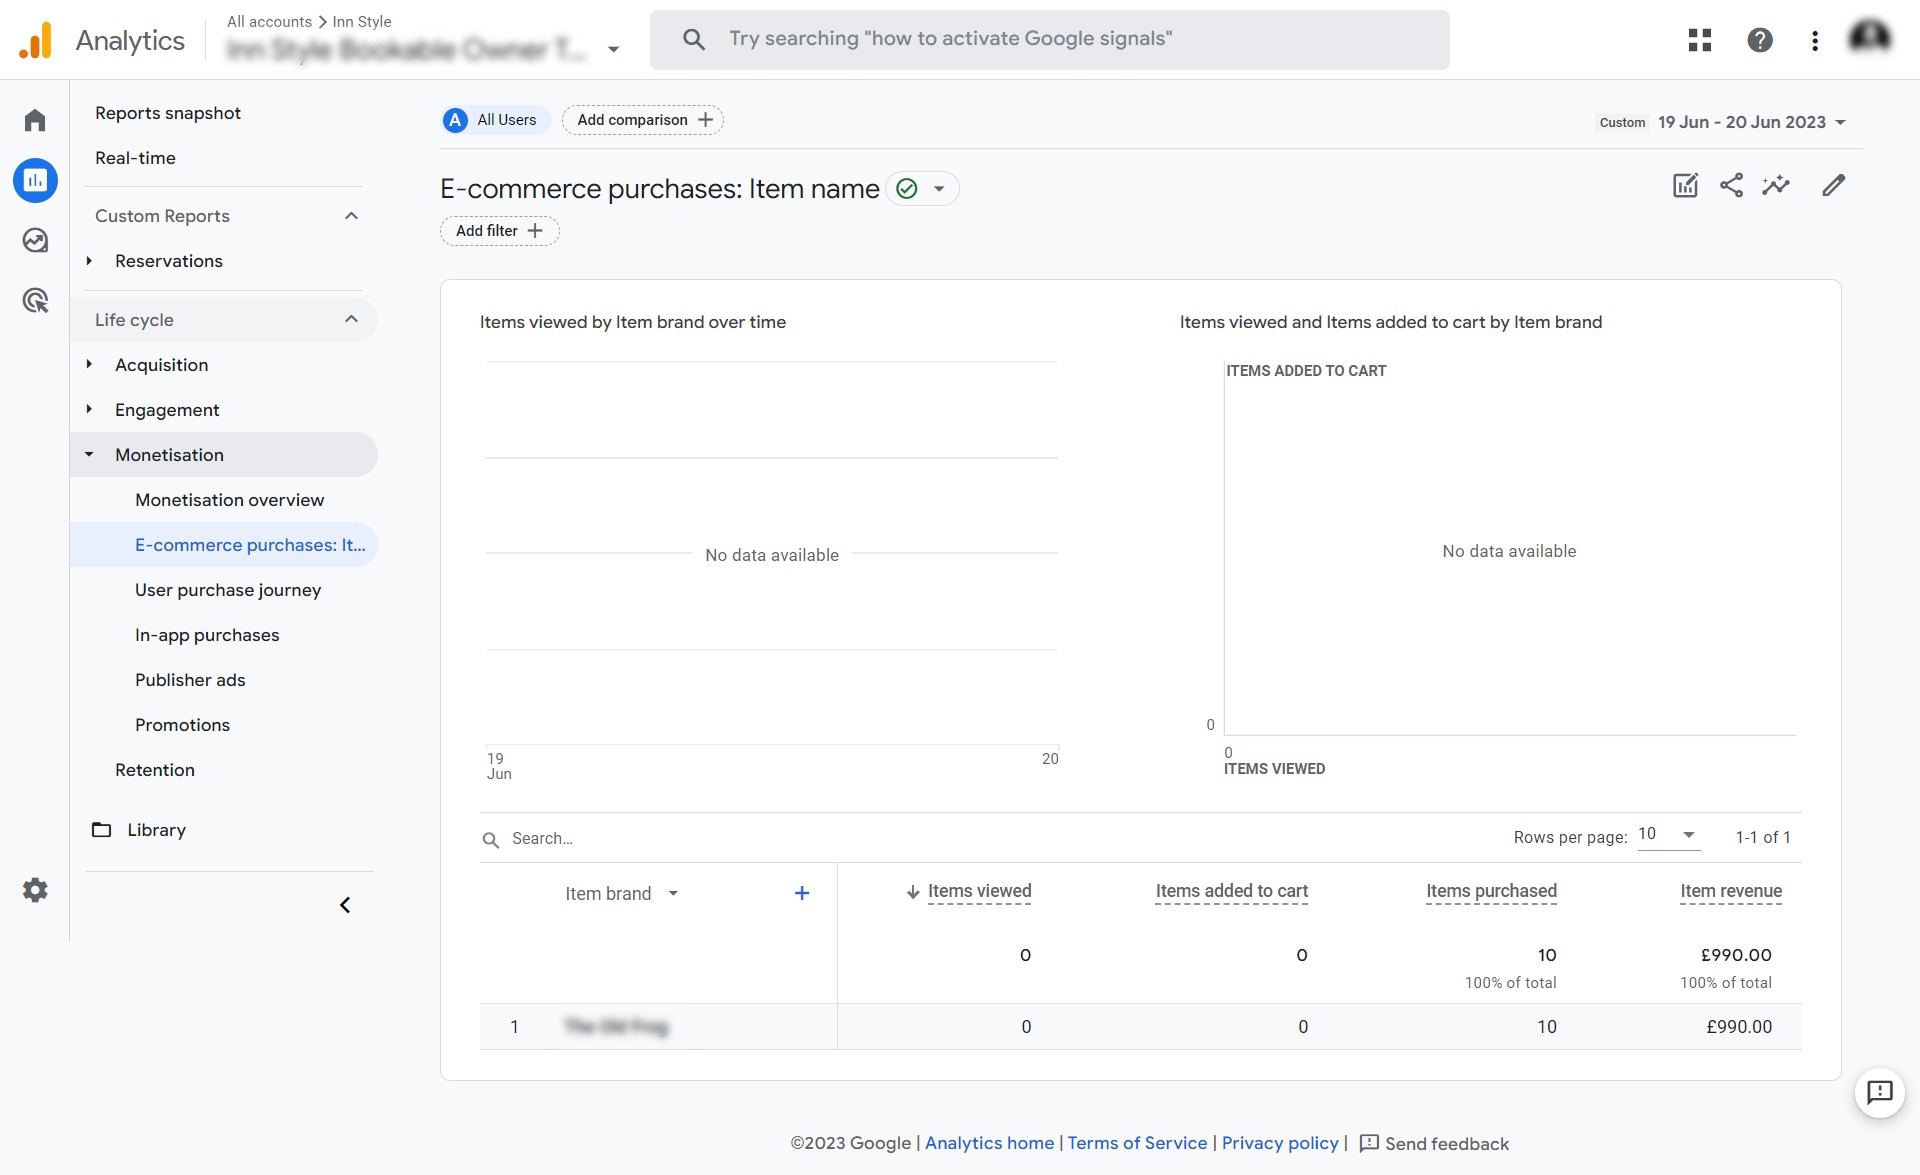Collapse the Custom Reports section
This screenshot has width=1920, height=1175.
tap(351, 216)
